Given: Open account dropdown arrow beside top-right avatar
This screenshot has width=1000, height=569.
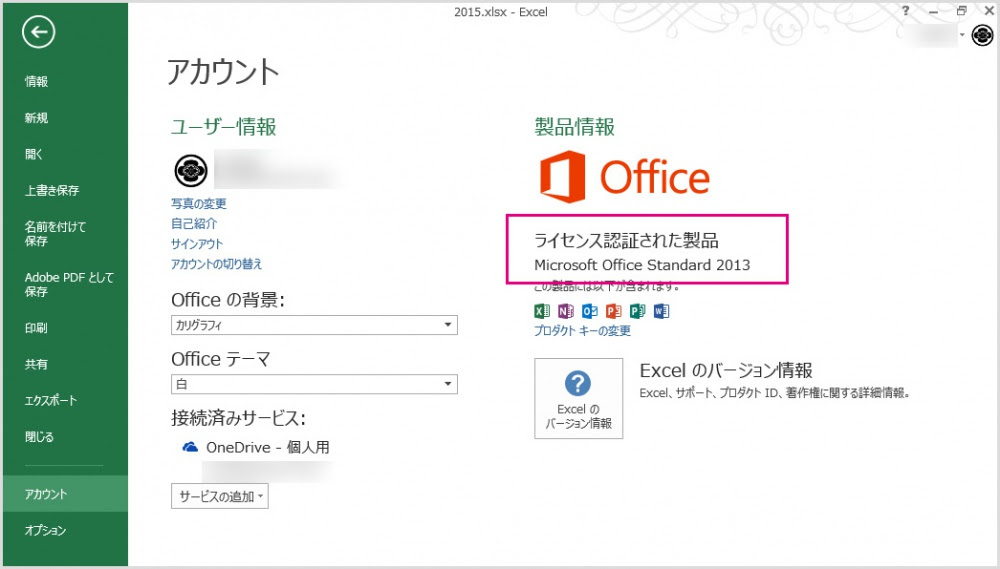Looking at the screenshot, I should point(962,34).
